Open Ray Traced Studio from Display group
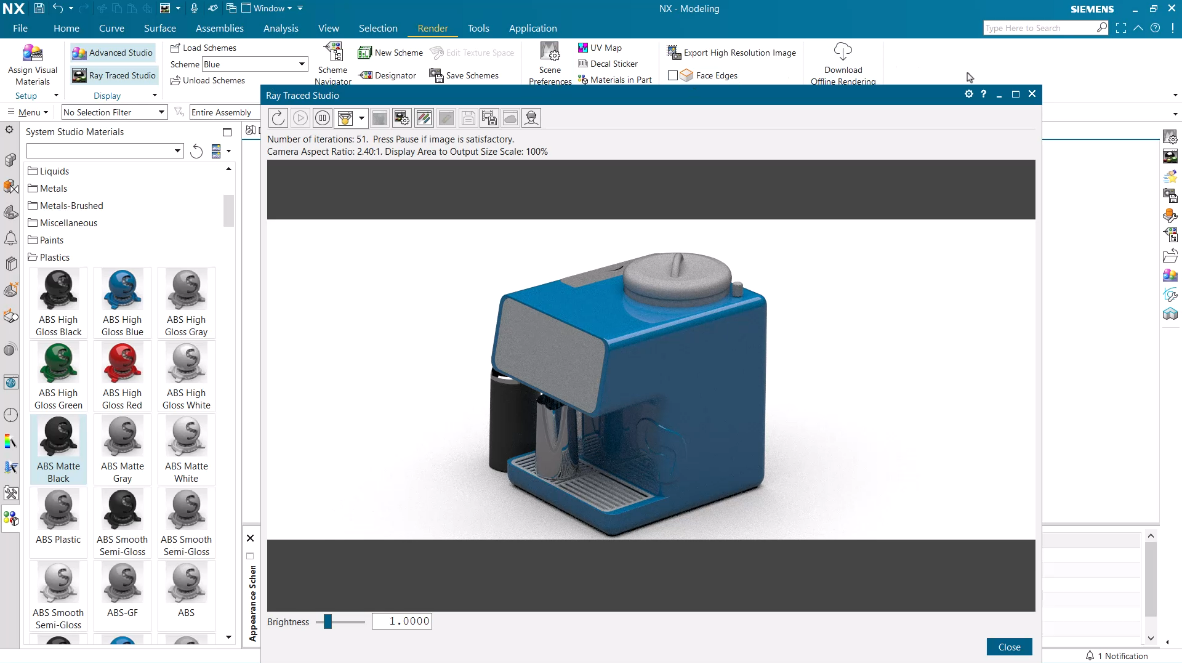Screen dimensions: 1182x663 (113, 74)
